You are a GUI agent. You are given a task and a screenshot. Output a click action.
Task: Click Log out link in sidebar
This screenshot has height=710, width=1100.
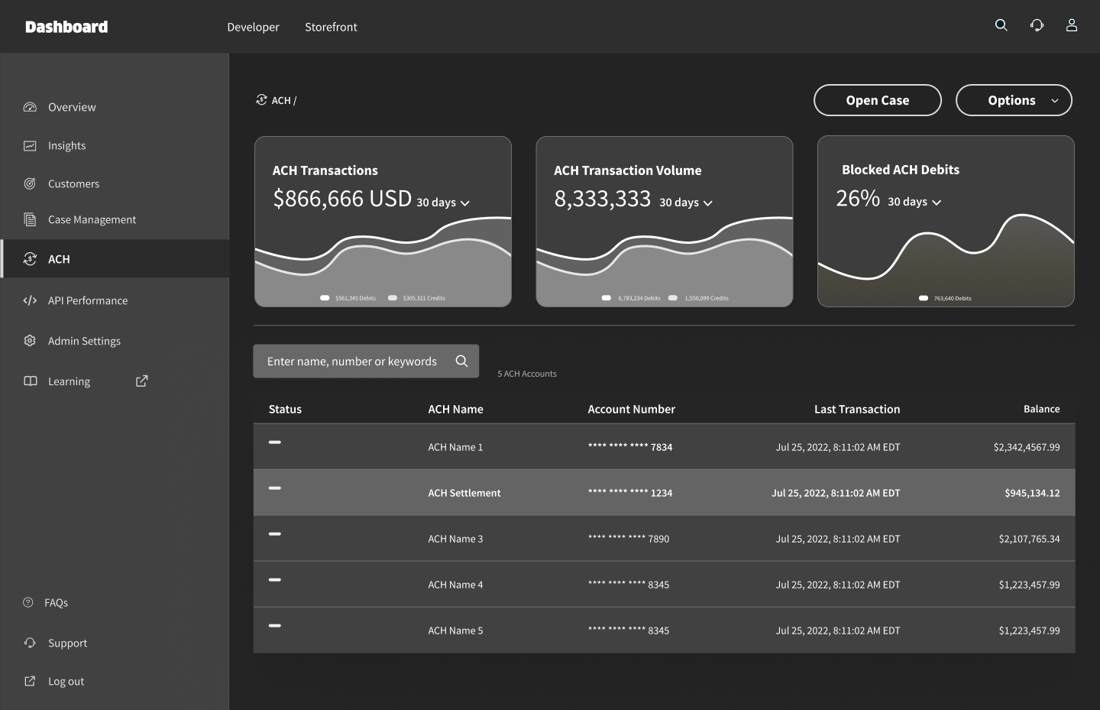pos(66,682)
